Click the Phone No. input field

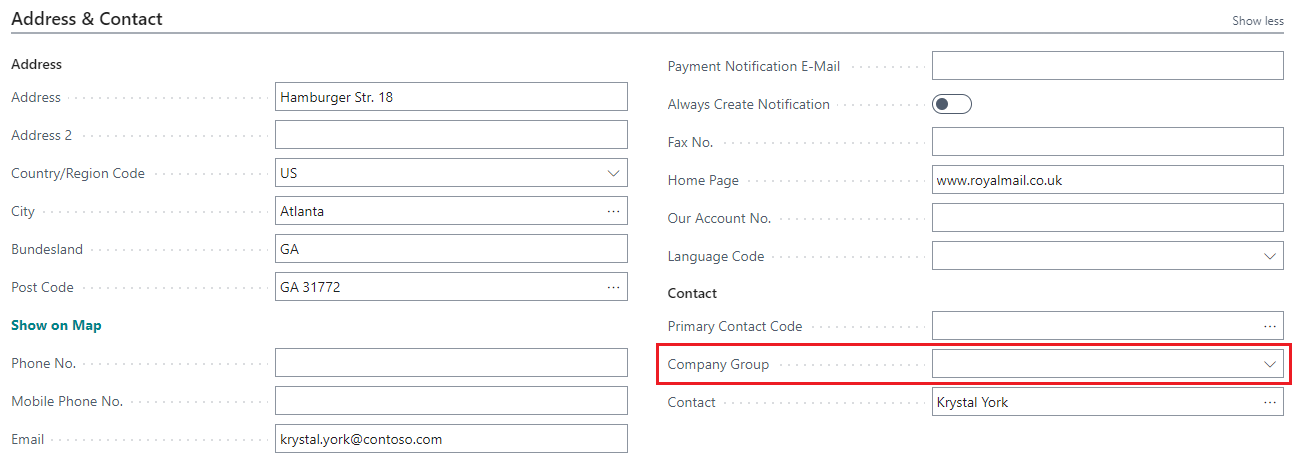click(451, 363)
